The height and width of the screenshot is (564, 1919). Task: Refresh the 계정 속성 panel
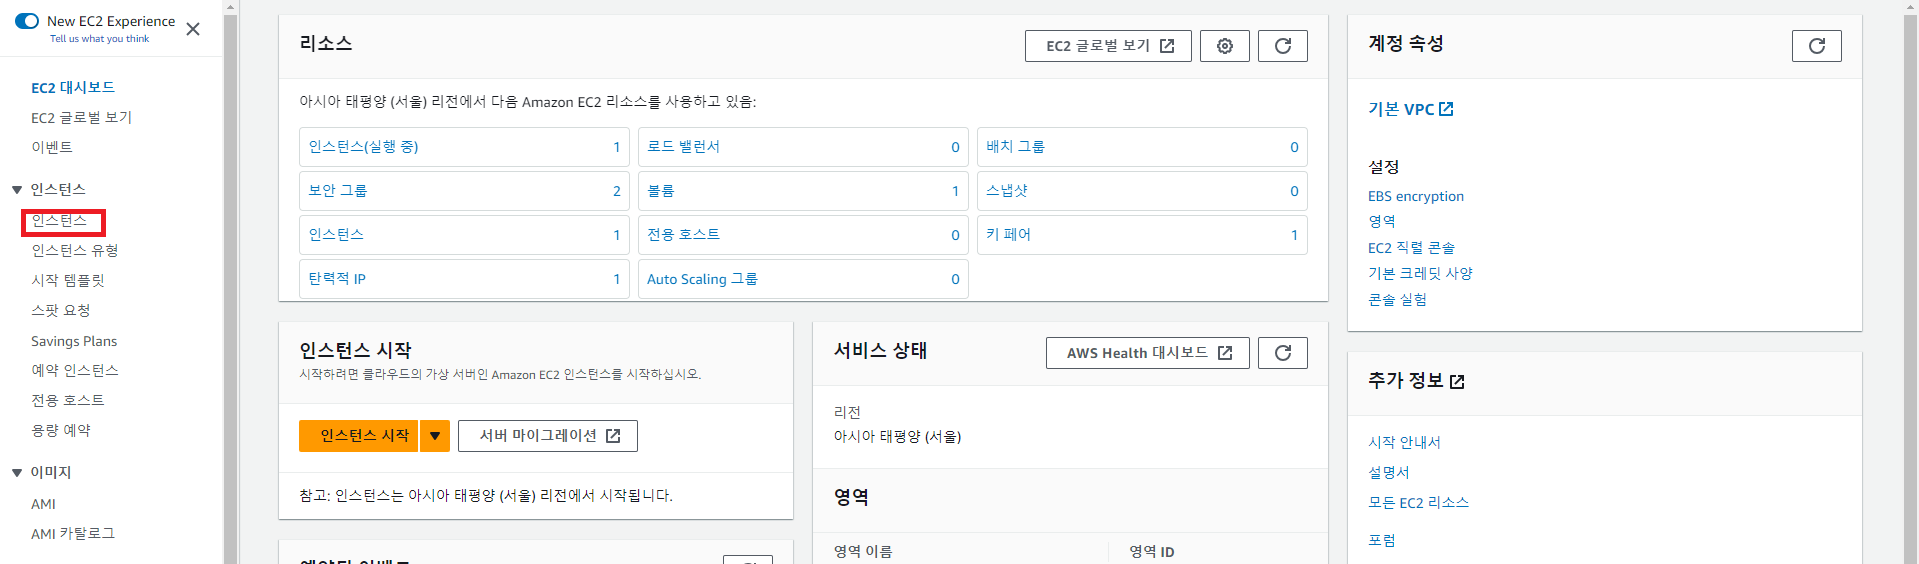coord(1817,46)
